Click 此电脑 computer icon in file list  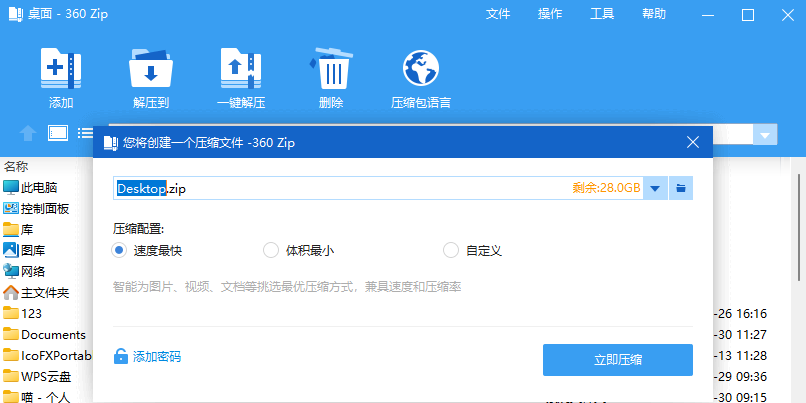(x=10, y=188)
